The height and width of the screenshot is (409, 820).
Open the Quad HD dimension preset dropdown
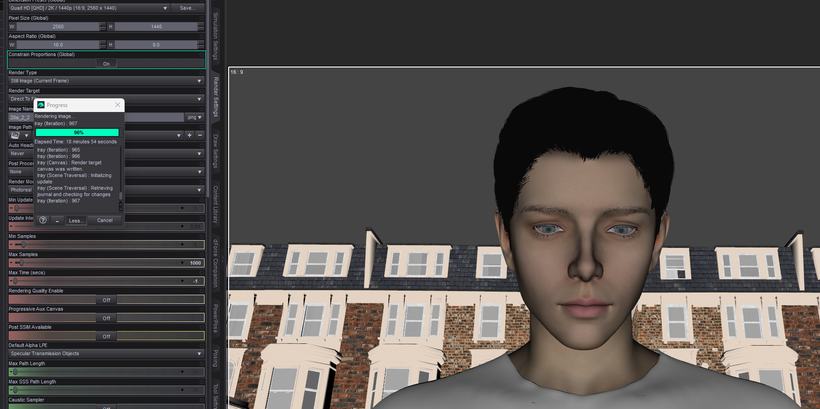pyautogui.click(x=89, y=8)
